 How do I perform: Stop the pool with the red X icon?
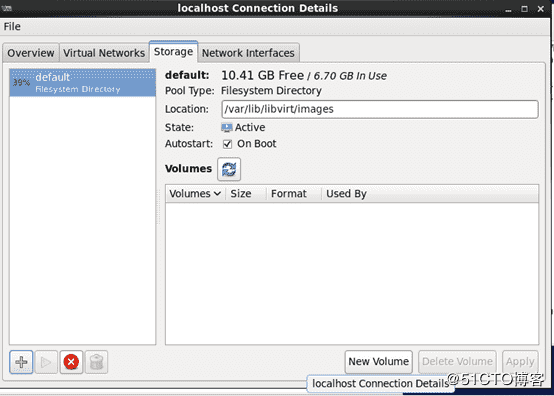[71, 362]
